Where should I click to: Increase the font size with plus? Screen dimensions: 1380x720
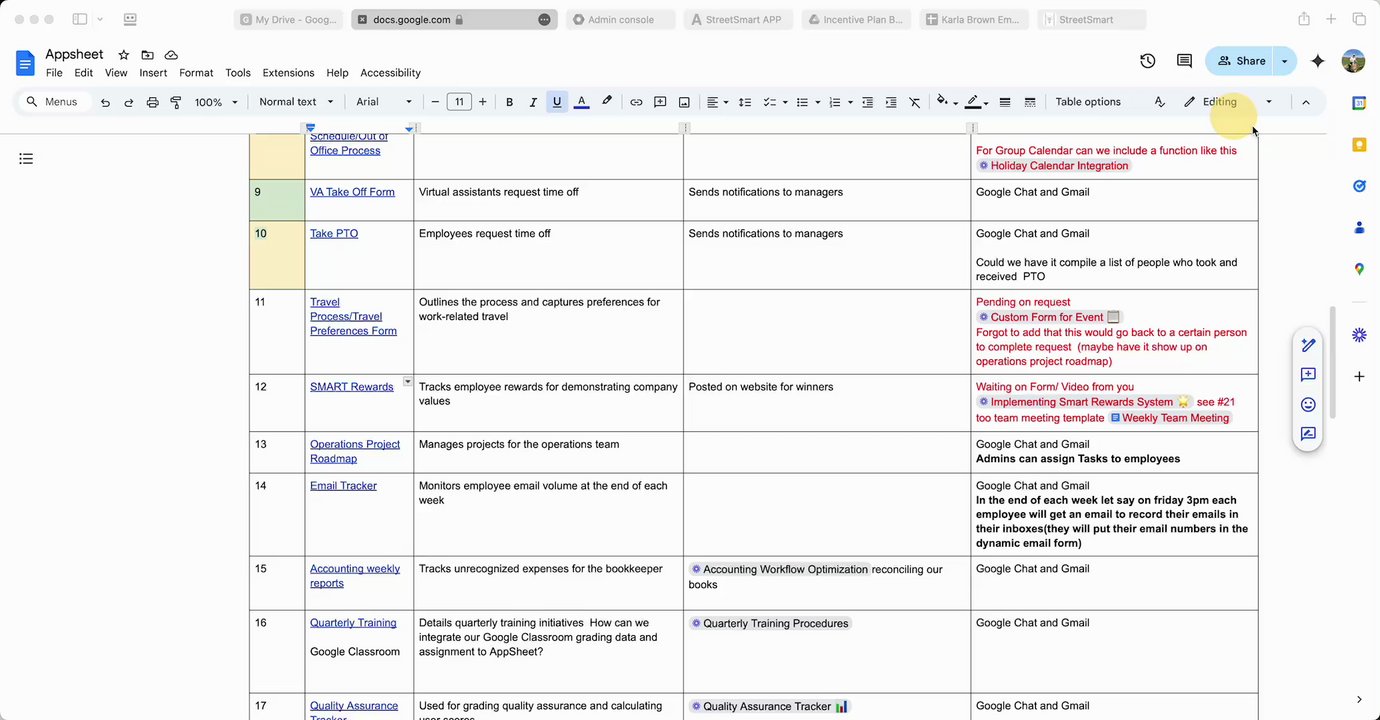(483, 102)
